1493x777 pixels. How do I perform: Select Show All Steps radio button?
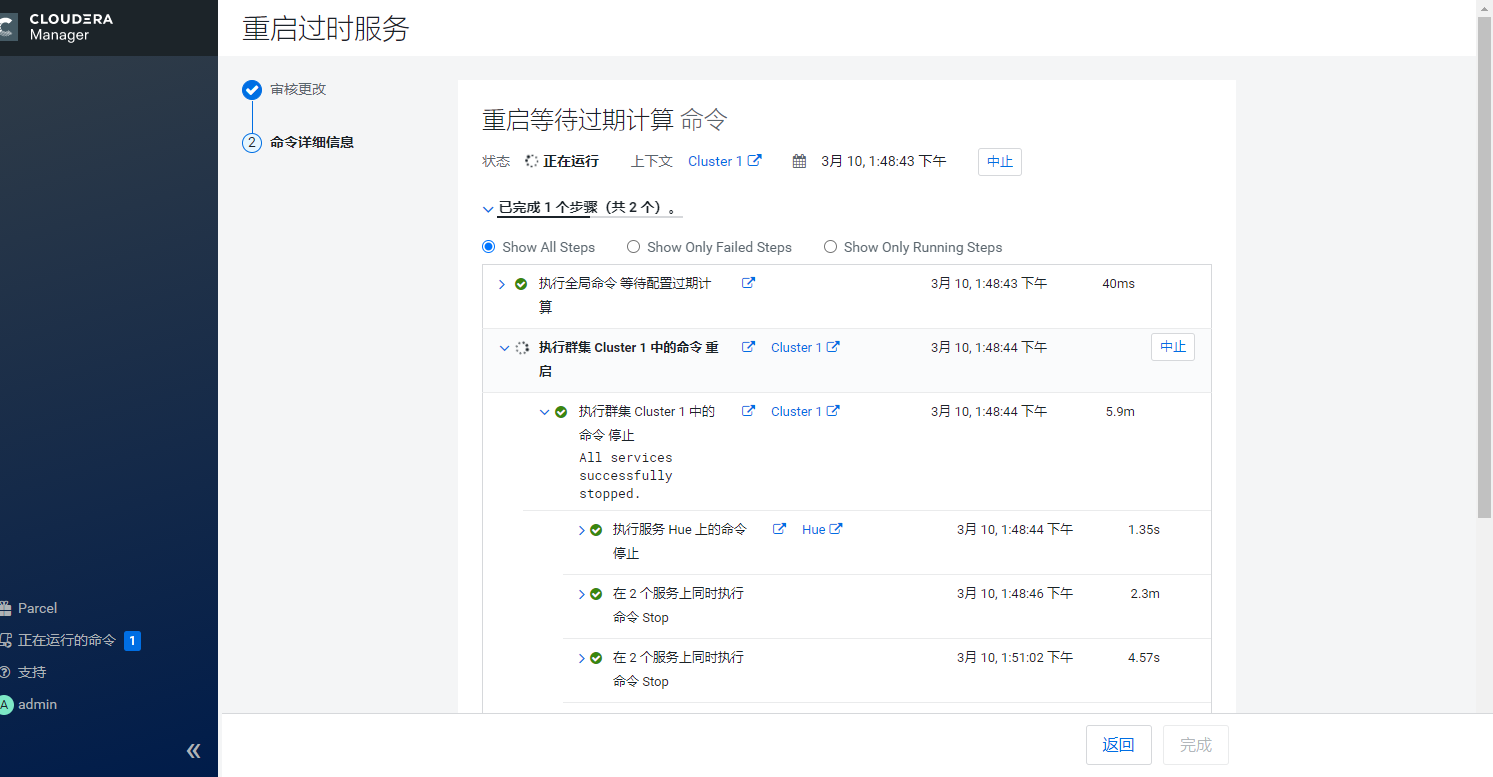click(x=489, y=246)
